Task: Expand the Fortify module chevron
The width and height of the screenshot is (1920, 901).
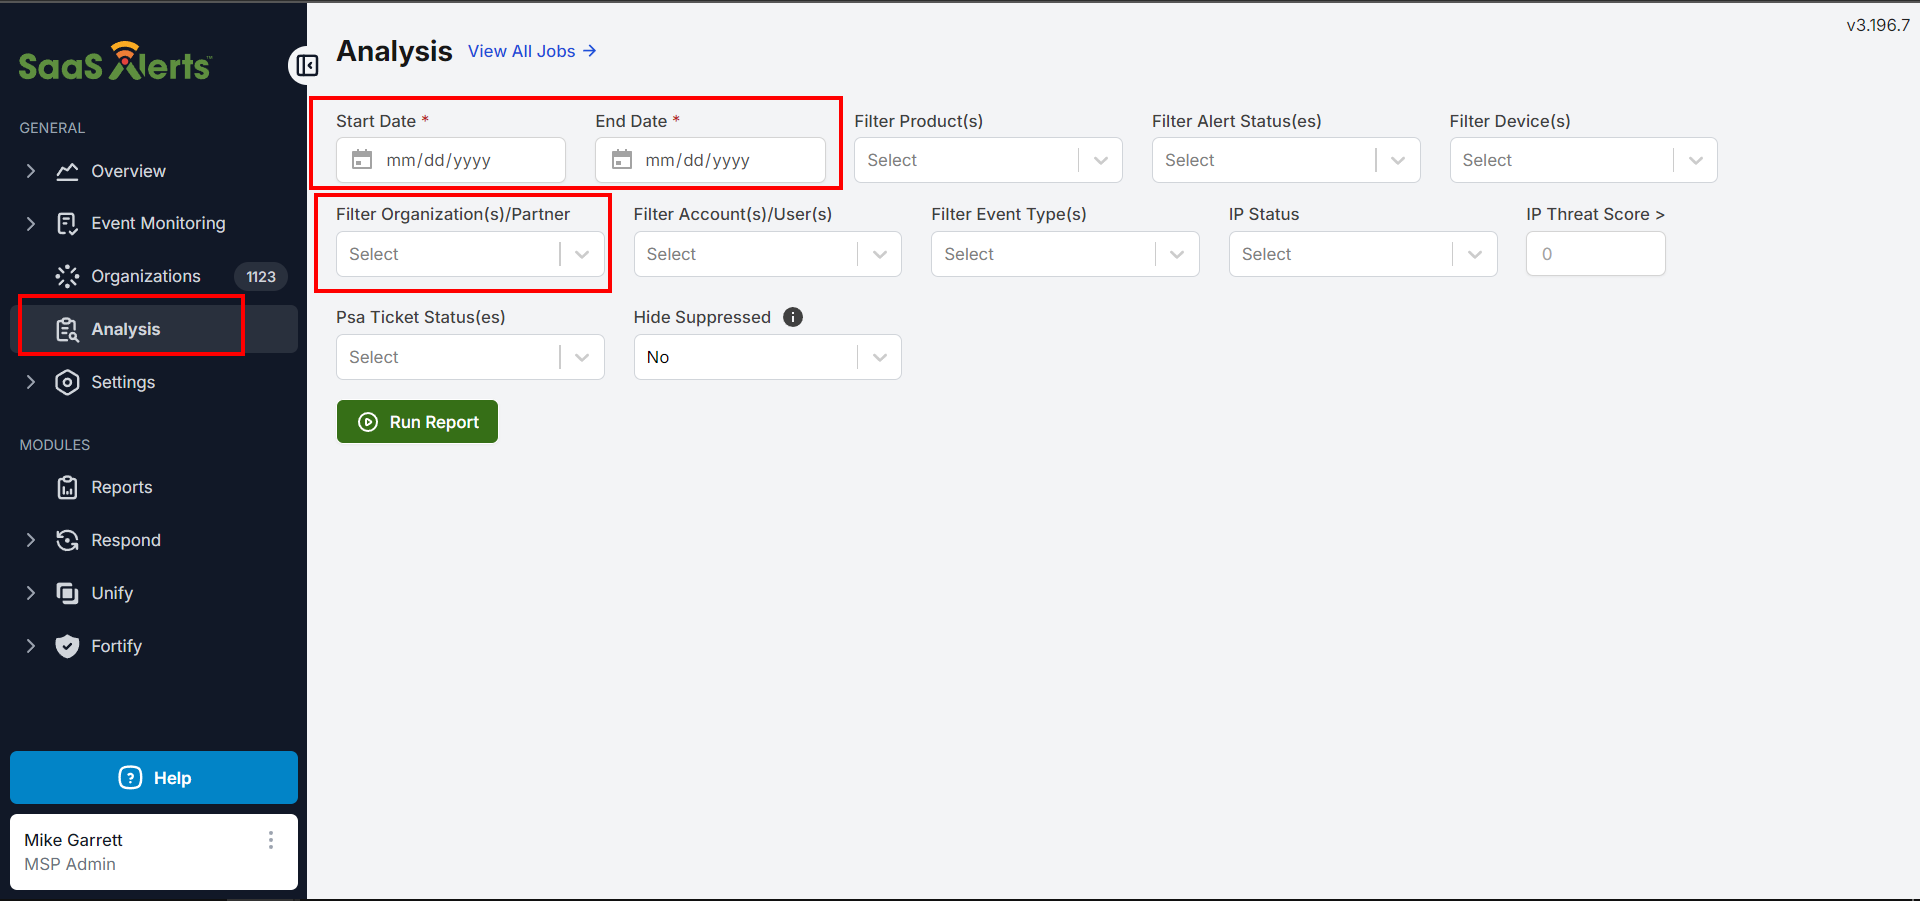Action: [x=31, y=646]
